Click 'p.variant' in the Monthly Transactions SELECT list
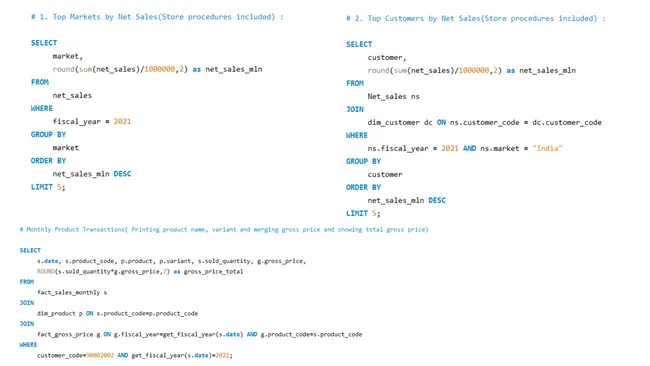The width and height of the screenshot is (650, 366). pyautogui.click(x=175, y=261)
